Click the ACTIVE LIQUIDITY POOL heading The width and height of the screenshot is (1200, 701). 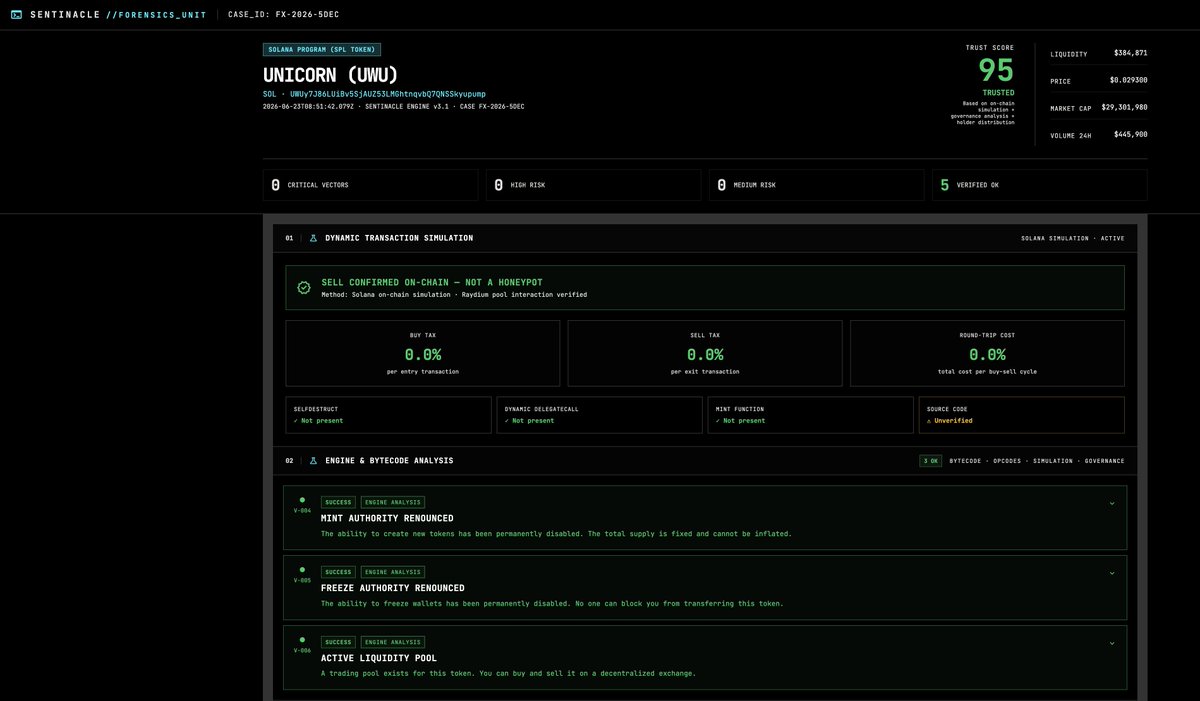click(379, 658)
